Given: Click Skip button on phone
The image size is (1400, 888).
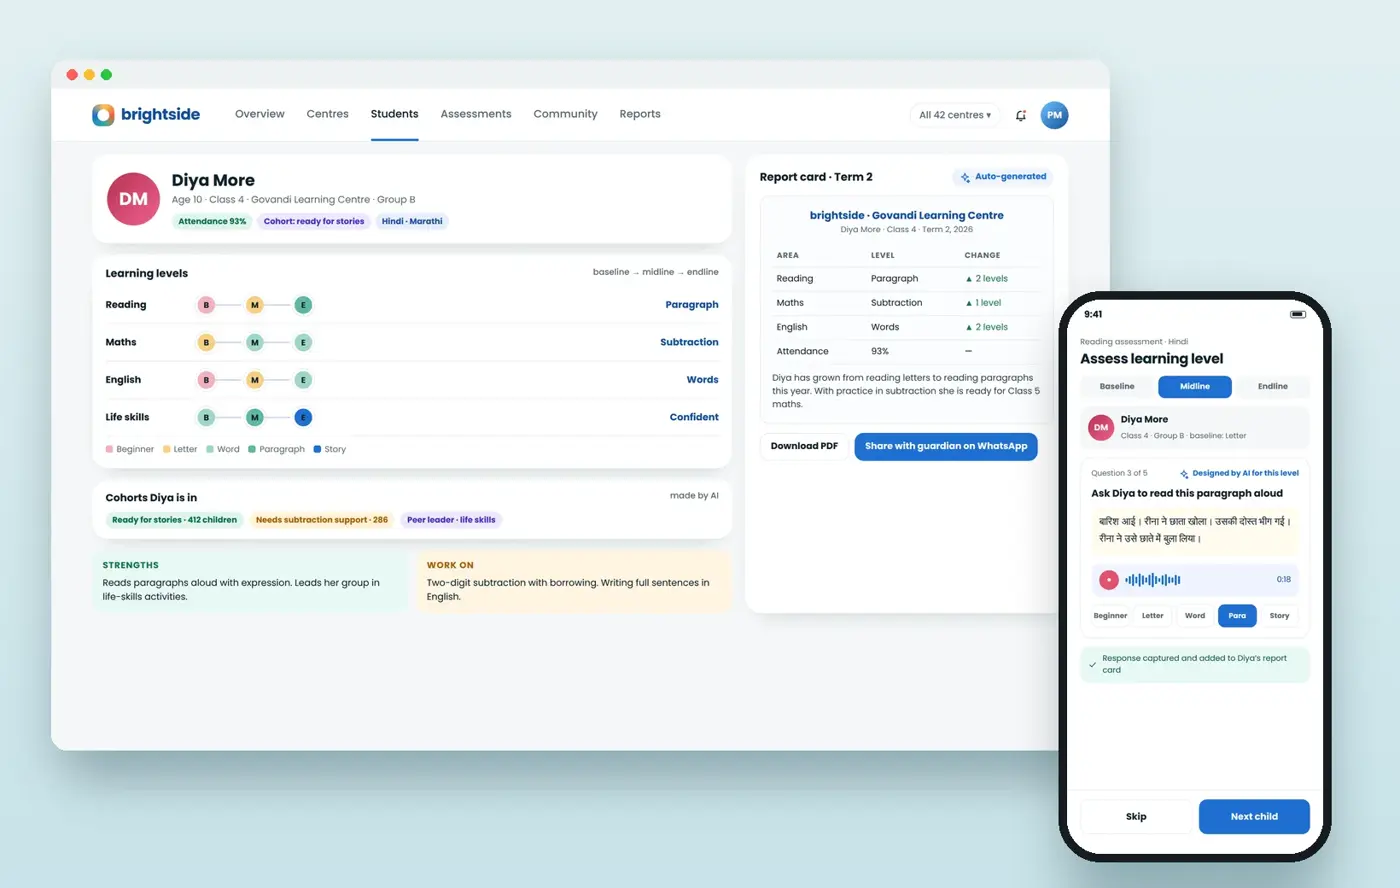Looking at the screenshot, I should click(x=1136, y=817).
